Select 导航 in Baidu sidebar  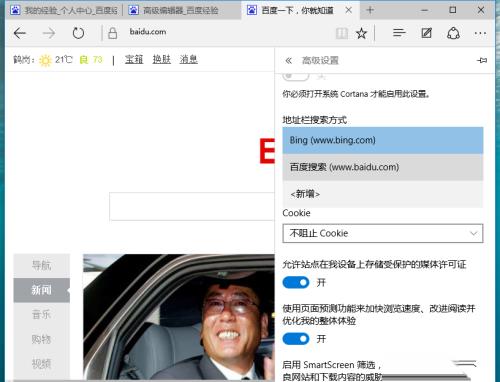pyautogui.click(x=42, y=266)
